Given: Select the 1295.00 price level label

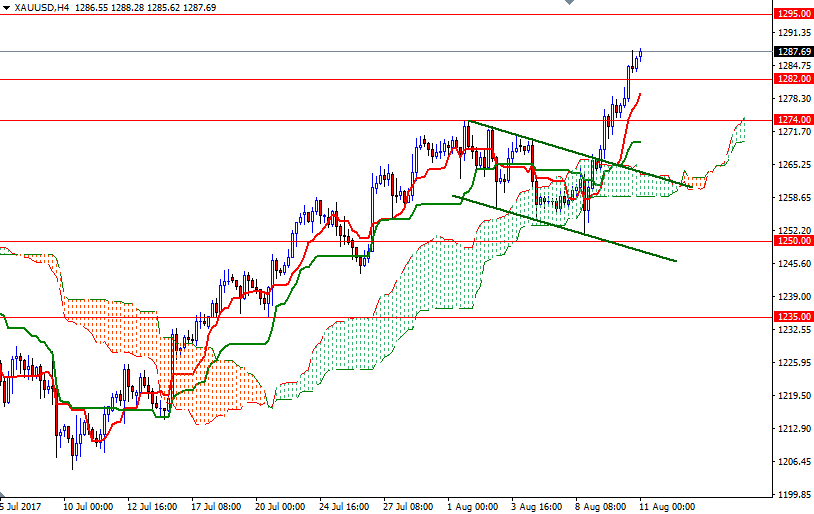Looking at the screenshot, I should [x=793, y=14].
